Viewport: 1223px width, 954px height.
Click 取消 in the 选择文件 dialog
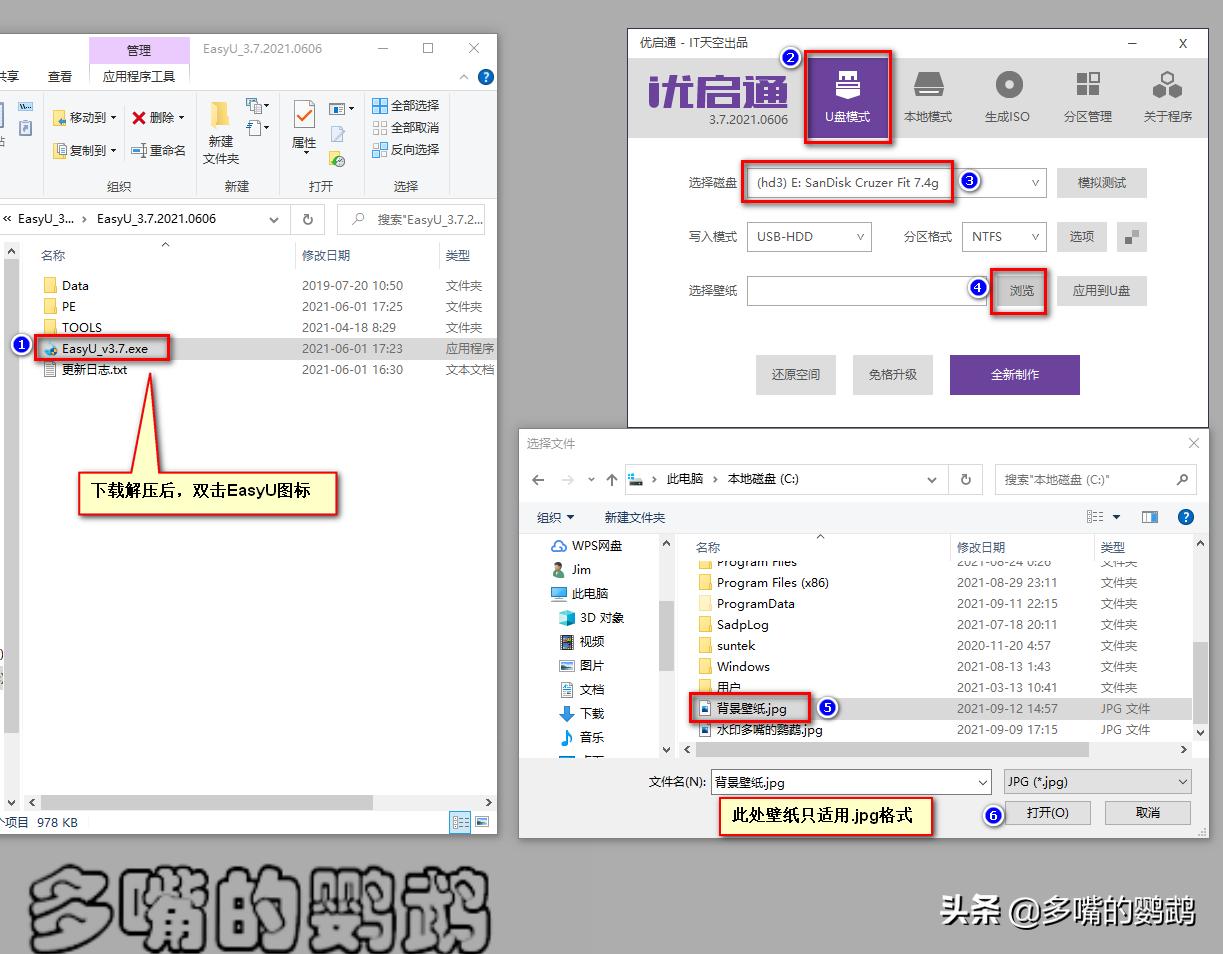[1147, 813]
